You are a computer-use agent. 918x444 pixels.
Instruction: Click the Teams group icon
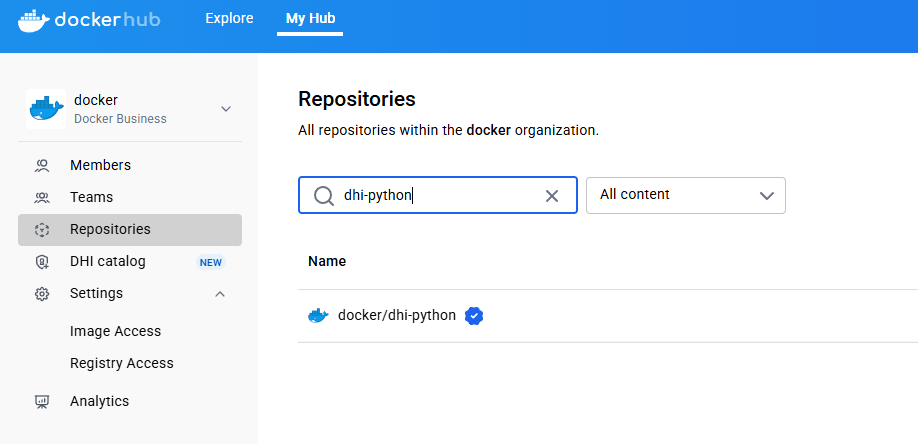coord(42,197)
